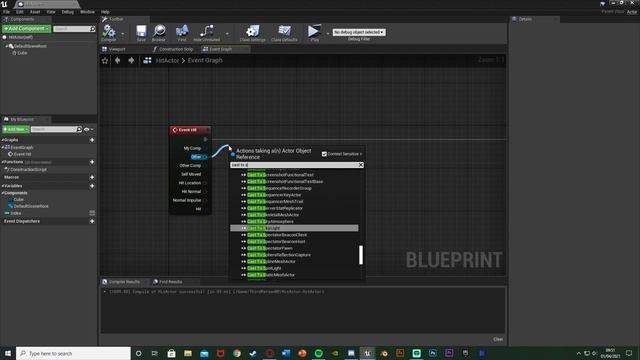The width and height of the screenshot is (640, 360).
Task: Click the Hit Normal pin on Event Hit
Action: (205, 191)
